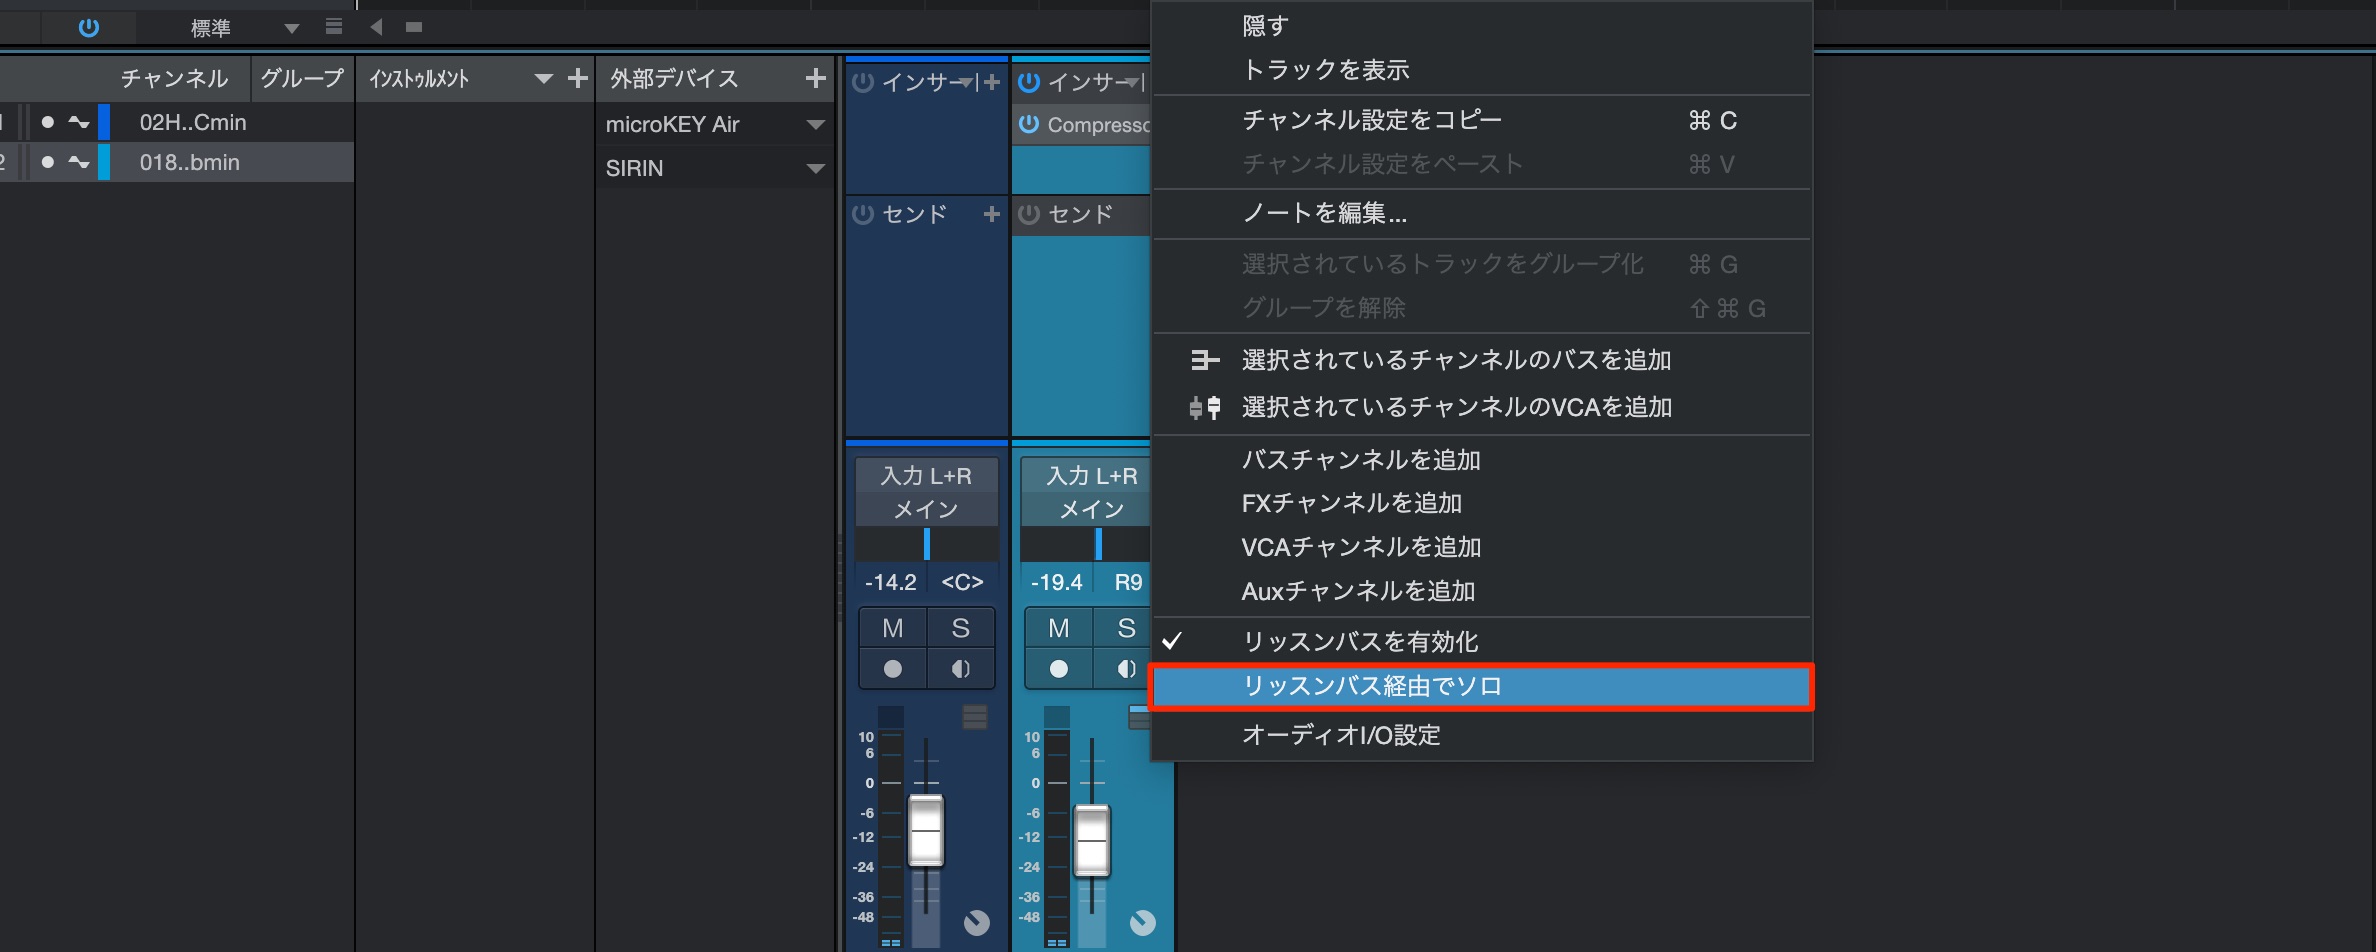The height and width of the screenshot is (952, 2376).
Task: Open automation mode icon below second fader
Action: 1143,923
